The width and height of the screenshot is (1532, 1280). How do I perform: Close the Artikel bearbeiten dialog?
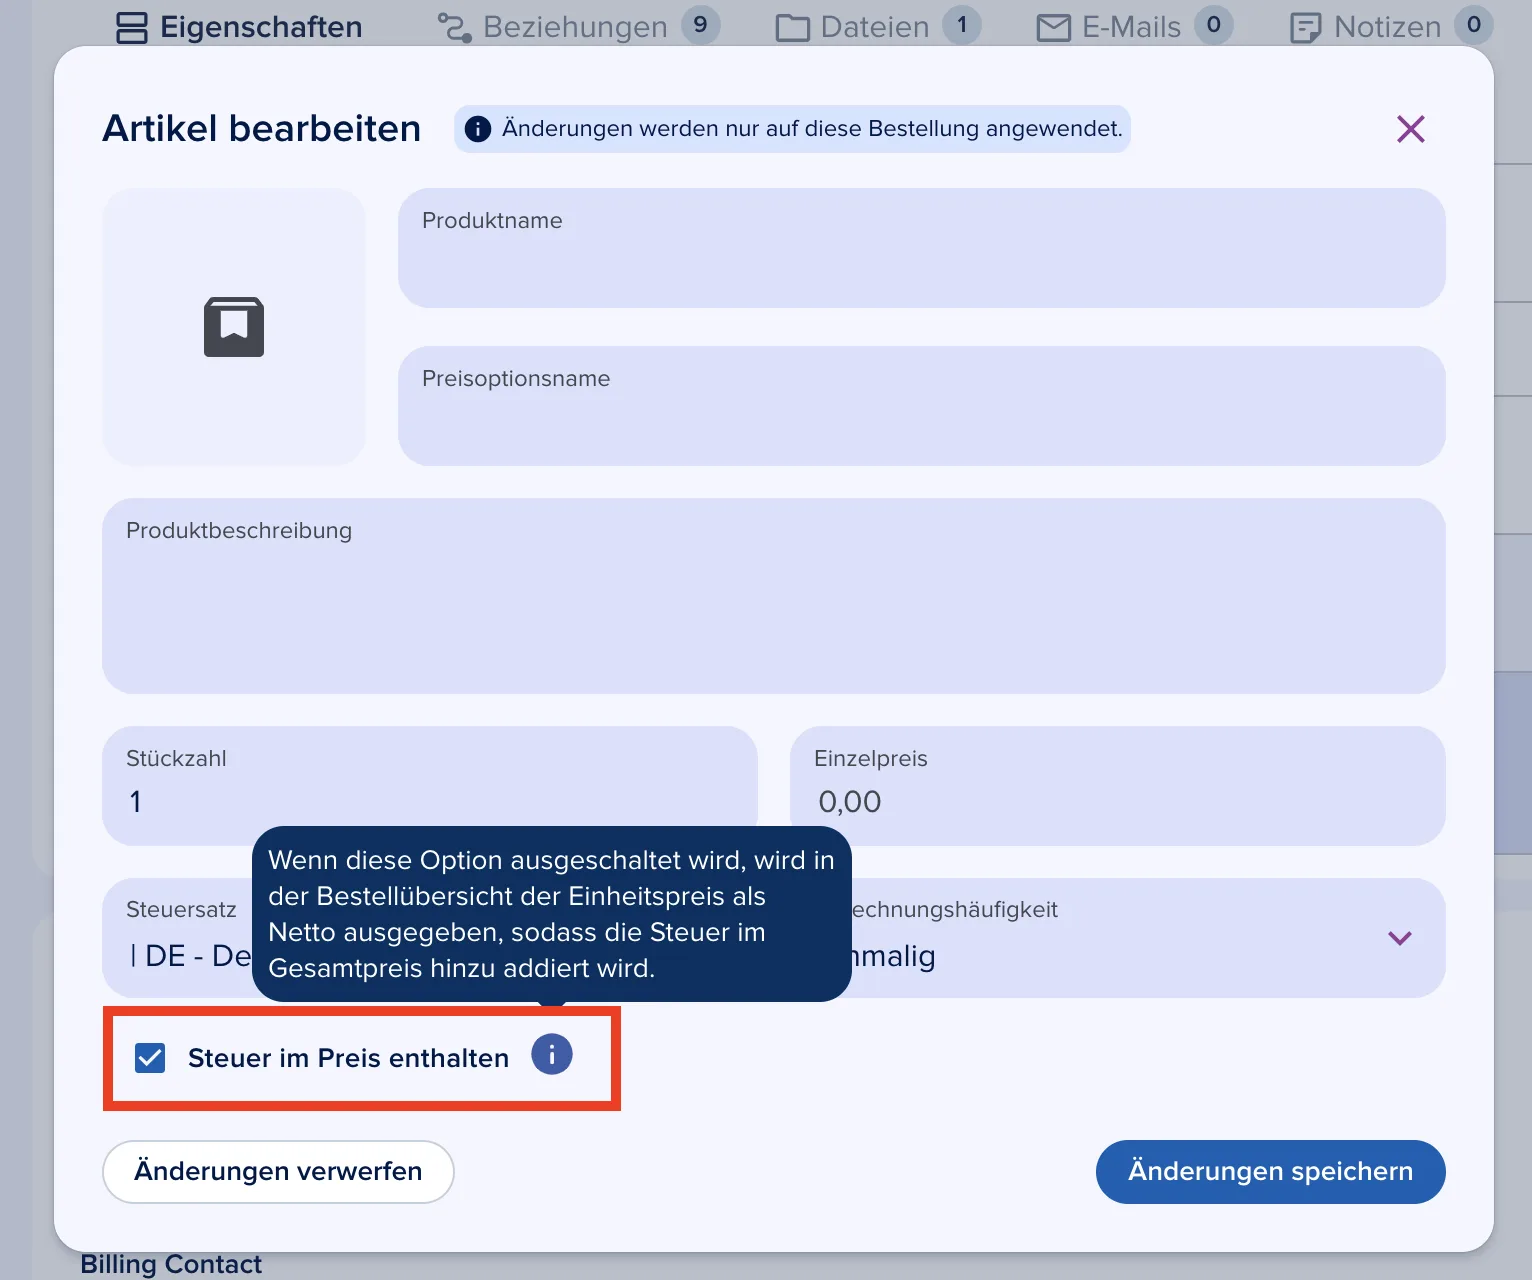point(1410,129)
